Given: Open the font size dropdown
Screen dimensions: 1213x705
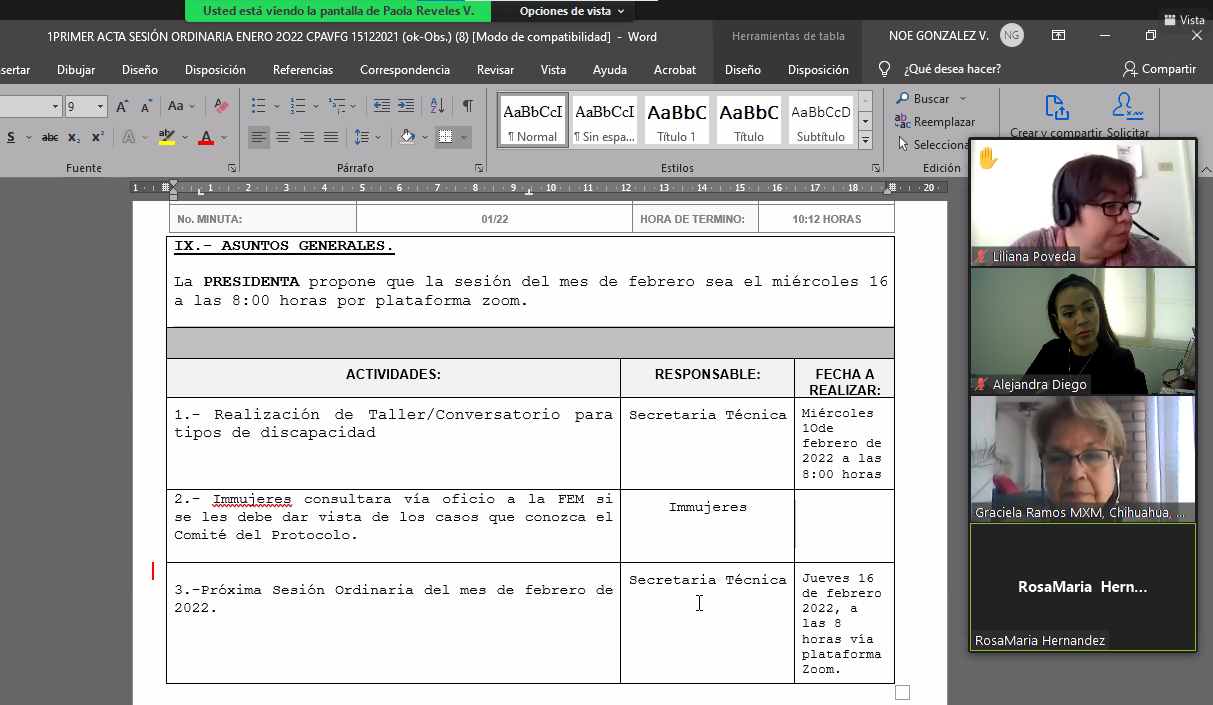Looking at the screenshot, I should (101, 106).
